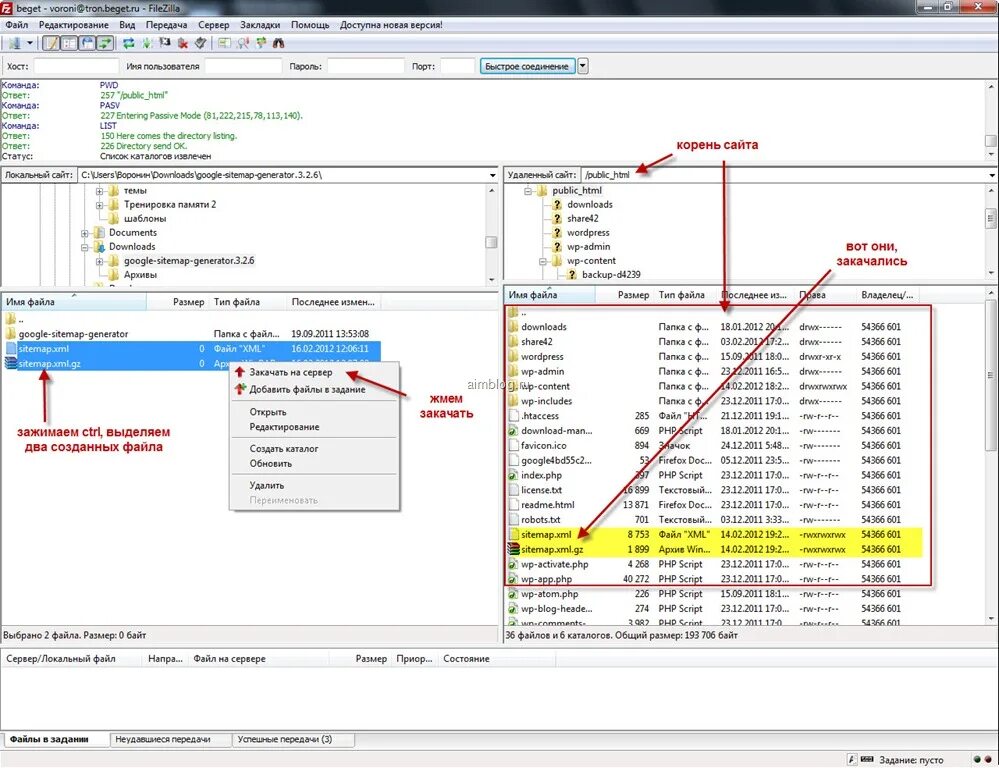Open the Закладки menu
Screen dimensions: 999x768
(260, 25)
